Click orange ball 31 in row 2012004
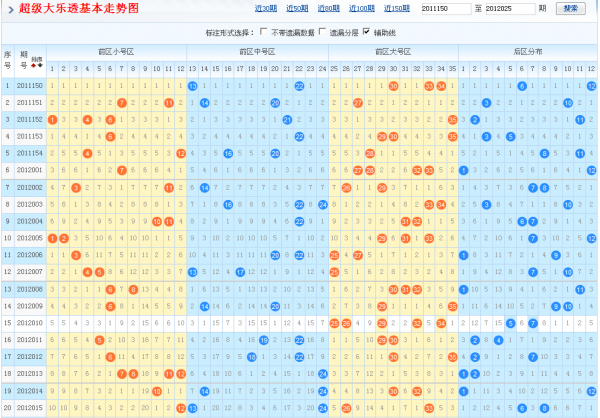The width and height of the screenshot is (600, 418). click(x=405, y=222)
